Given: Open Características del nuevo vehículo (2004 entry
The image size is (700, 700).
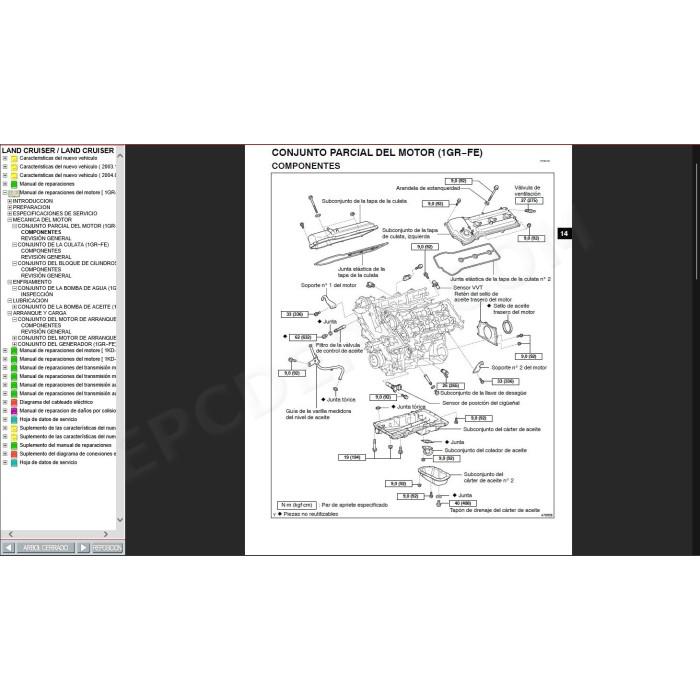Looking at the screenshot, I should [x=67, y=175].
